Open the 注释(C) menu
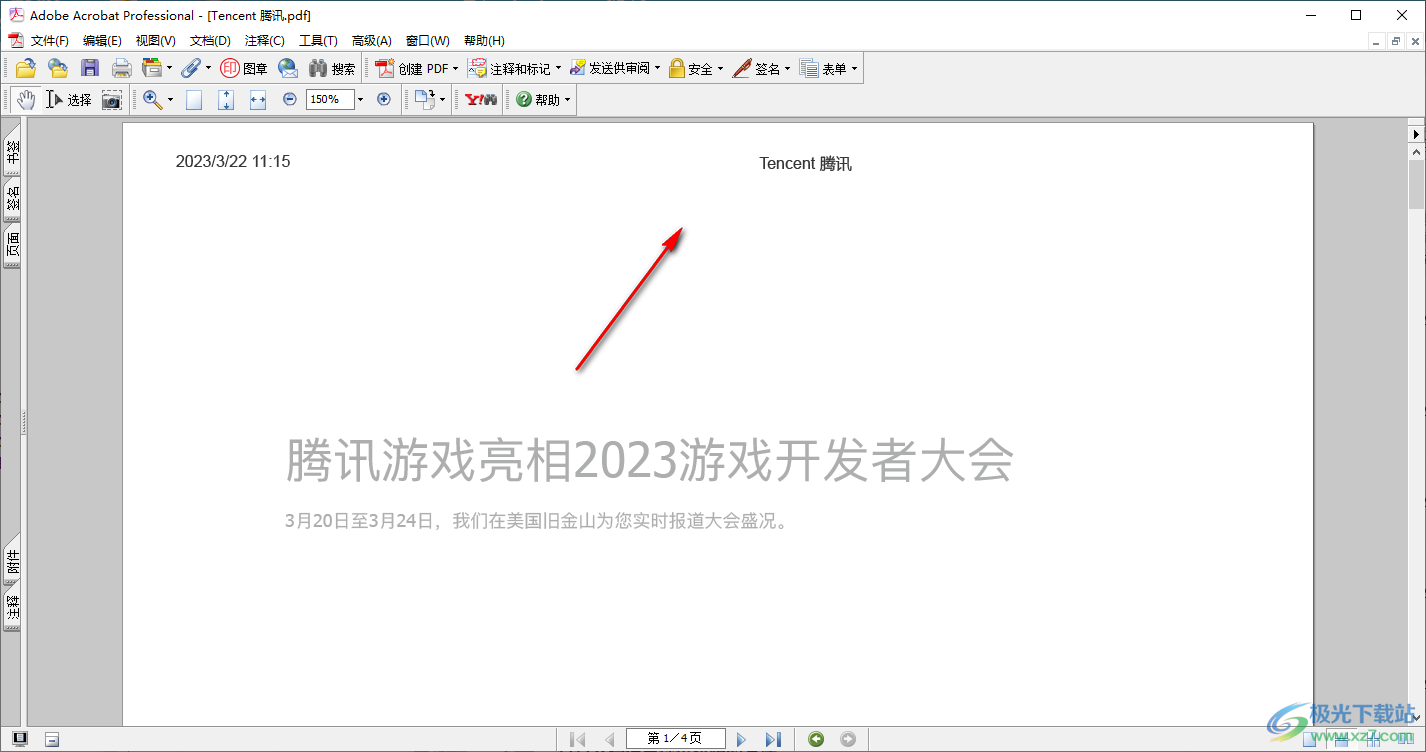 pos(265,41)
